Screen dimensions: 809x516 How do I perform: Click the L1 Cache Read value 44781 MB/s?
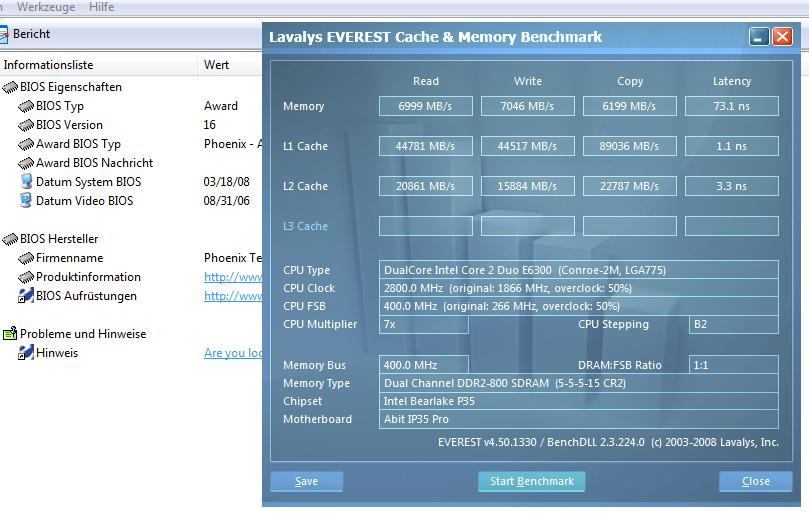(x=426, y=146)
